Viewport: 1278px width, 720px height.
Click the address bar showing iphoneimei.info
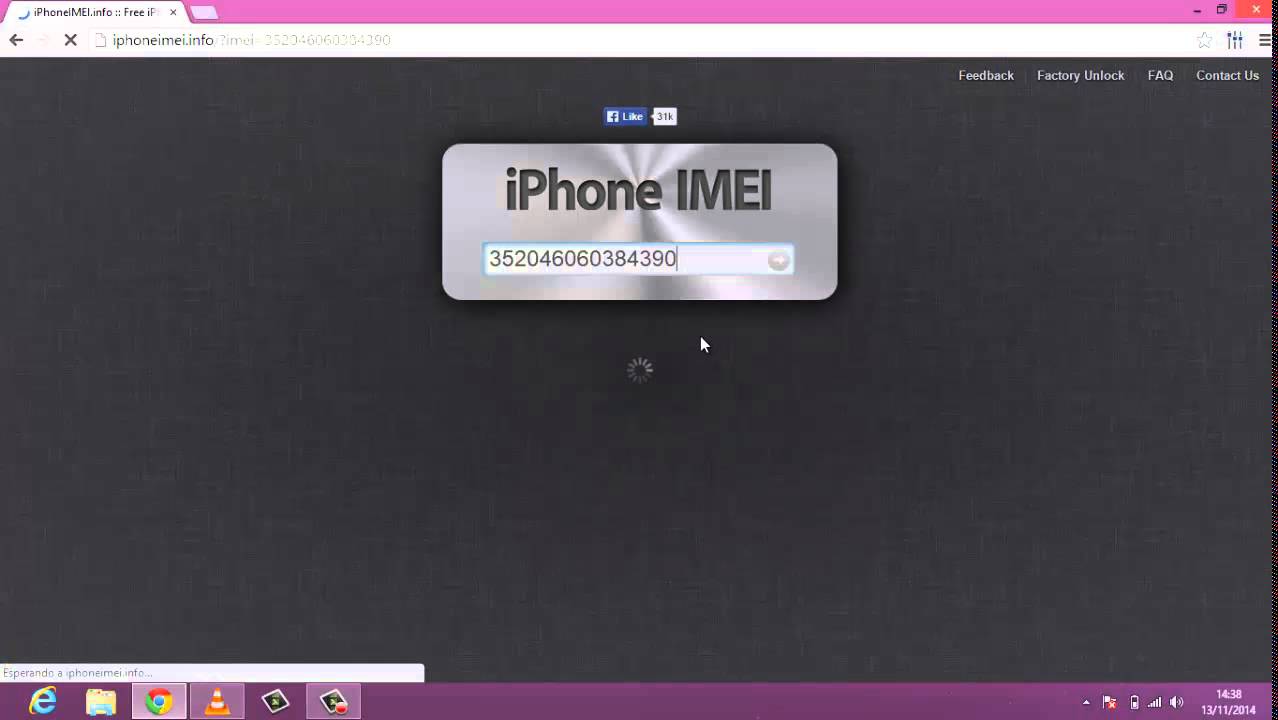pos(640,40)
